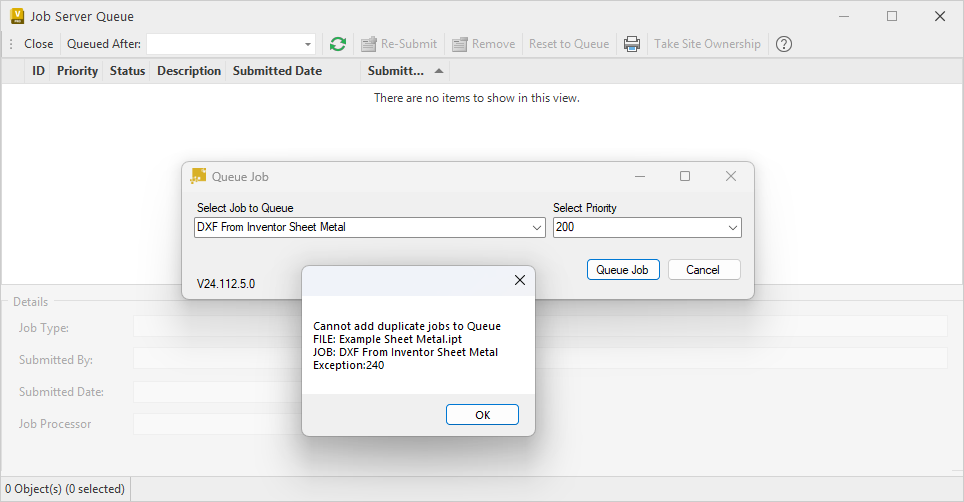Image resolution: width=964 pixels, height=502 pixels.
Task: Click the Job Type details field
Action: (x=540, y=326)
